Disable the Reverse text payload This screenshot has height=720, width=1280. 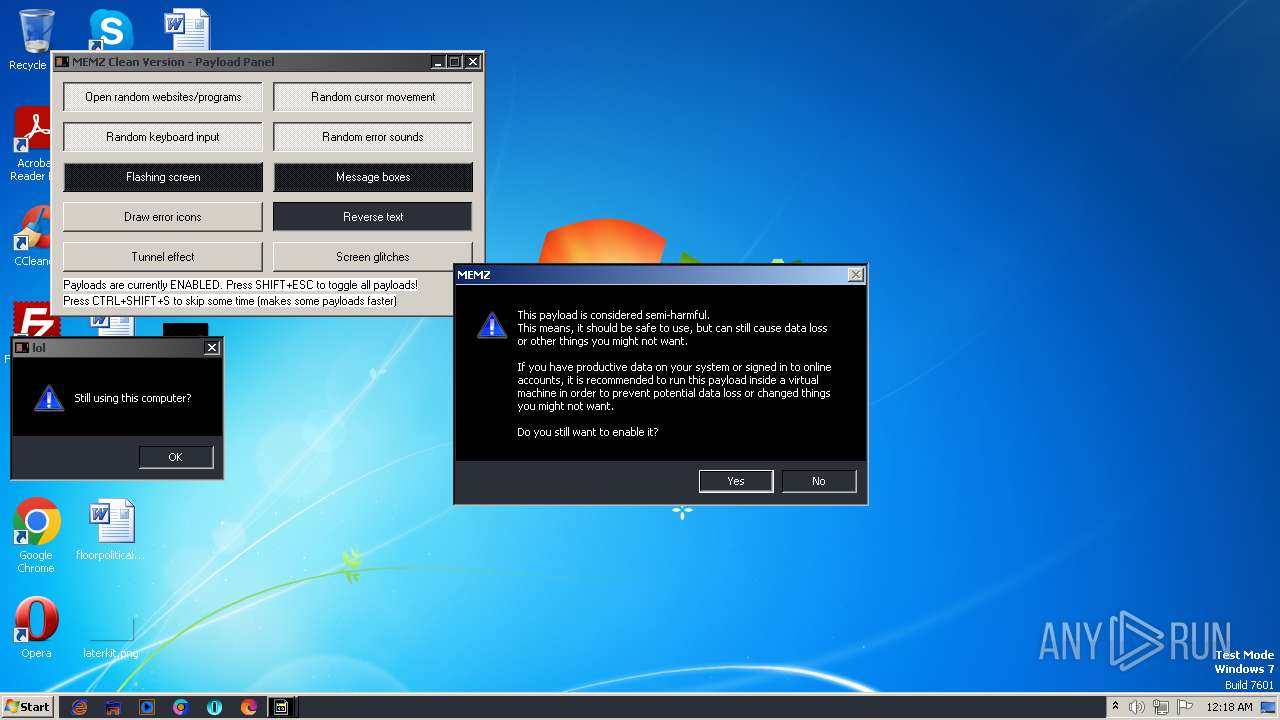coord(373,217)
